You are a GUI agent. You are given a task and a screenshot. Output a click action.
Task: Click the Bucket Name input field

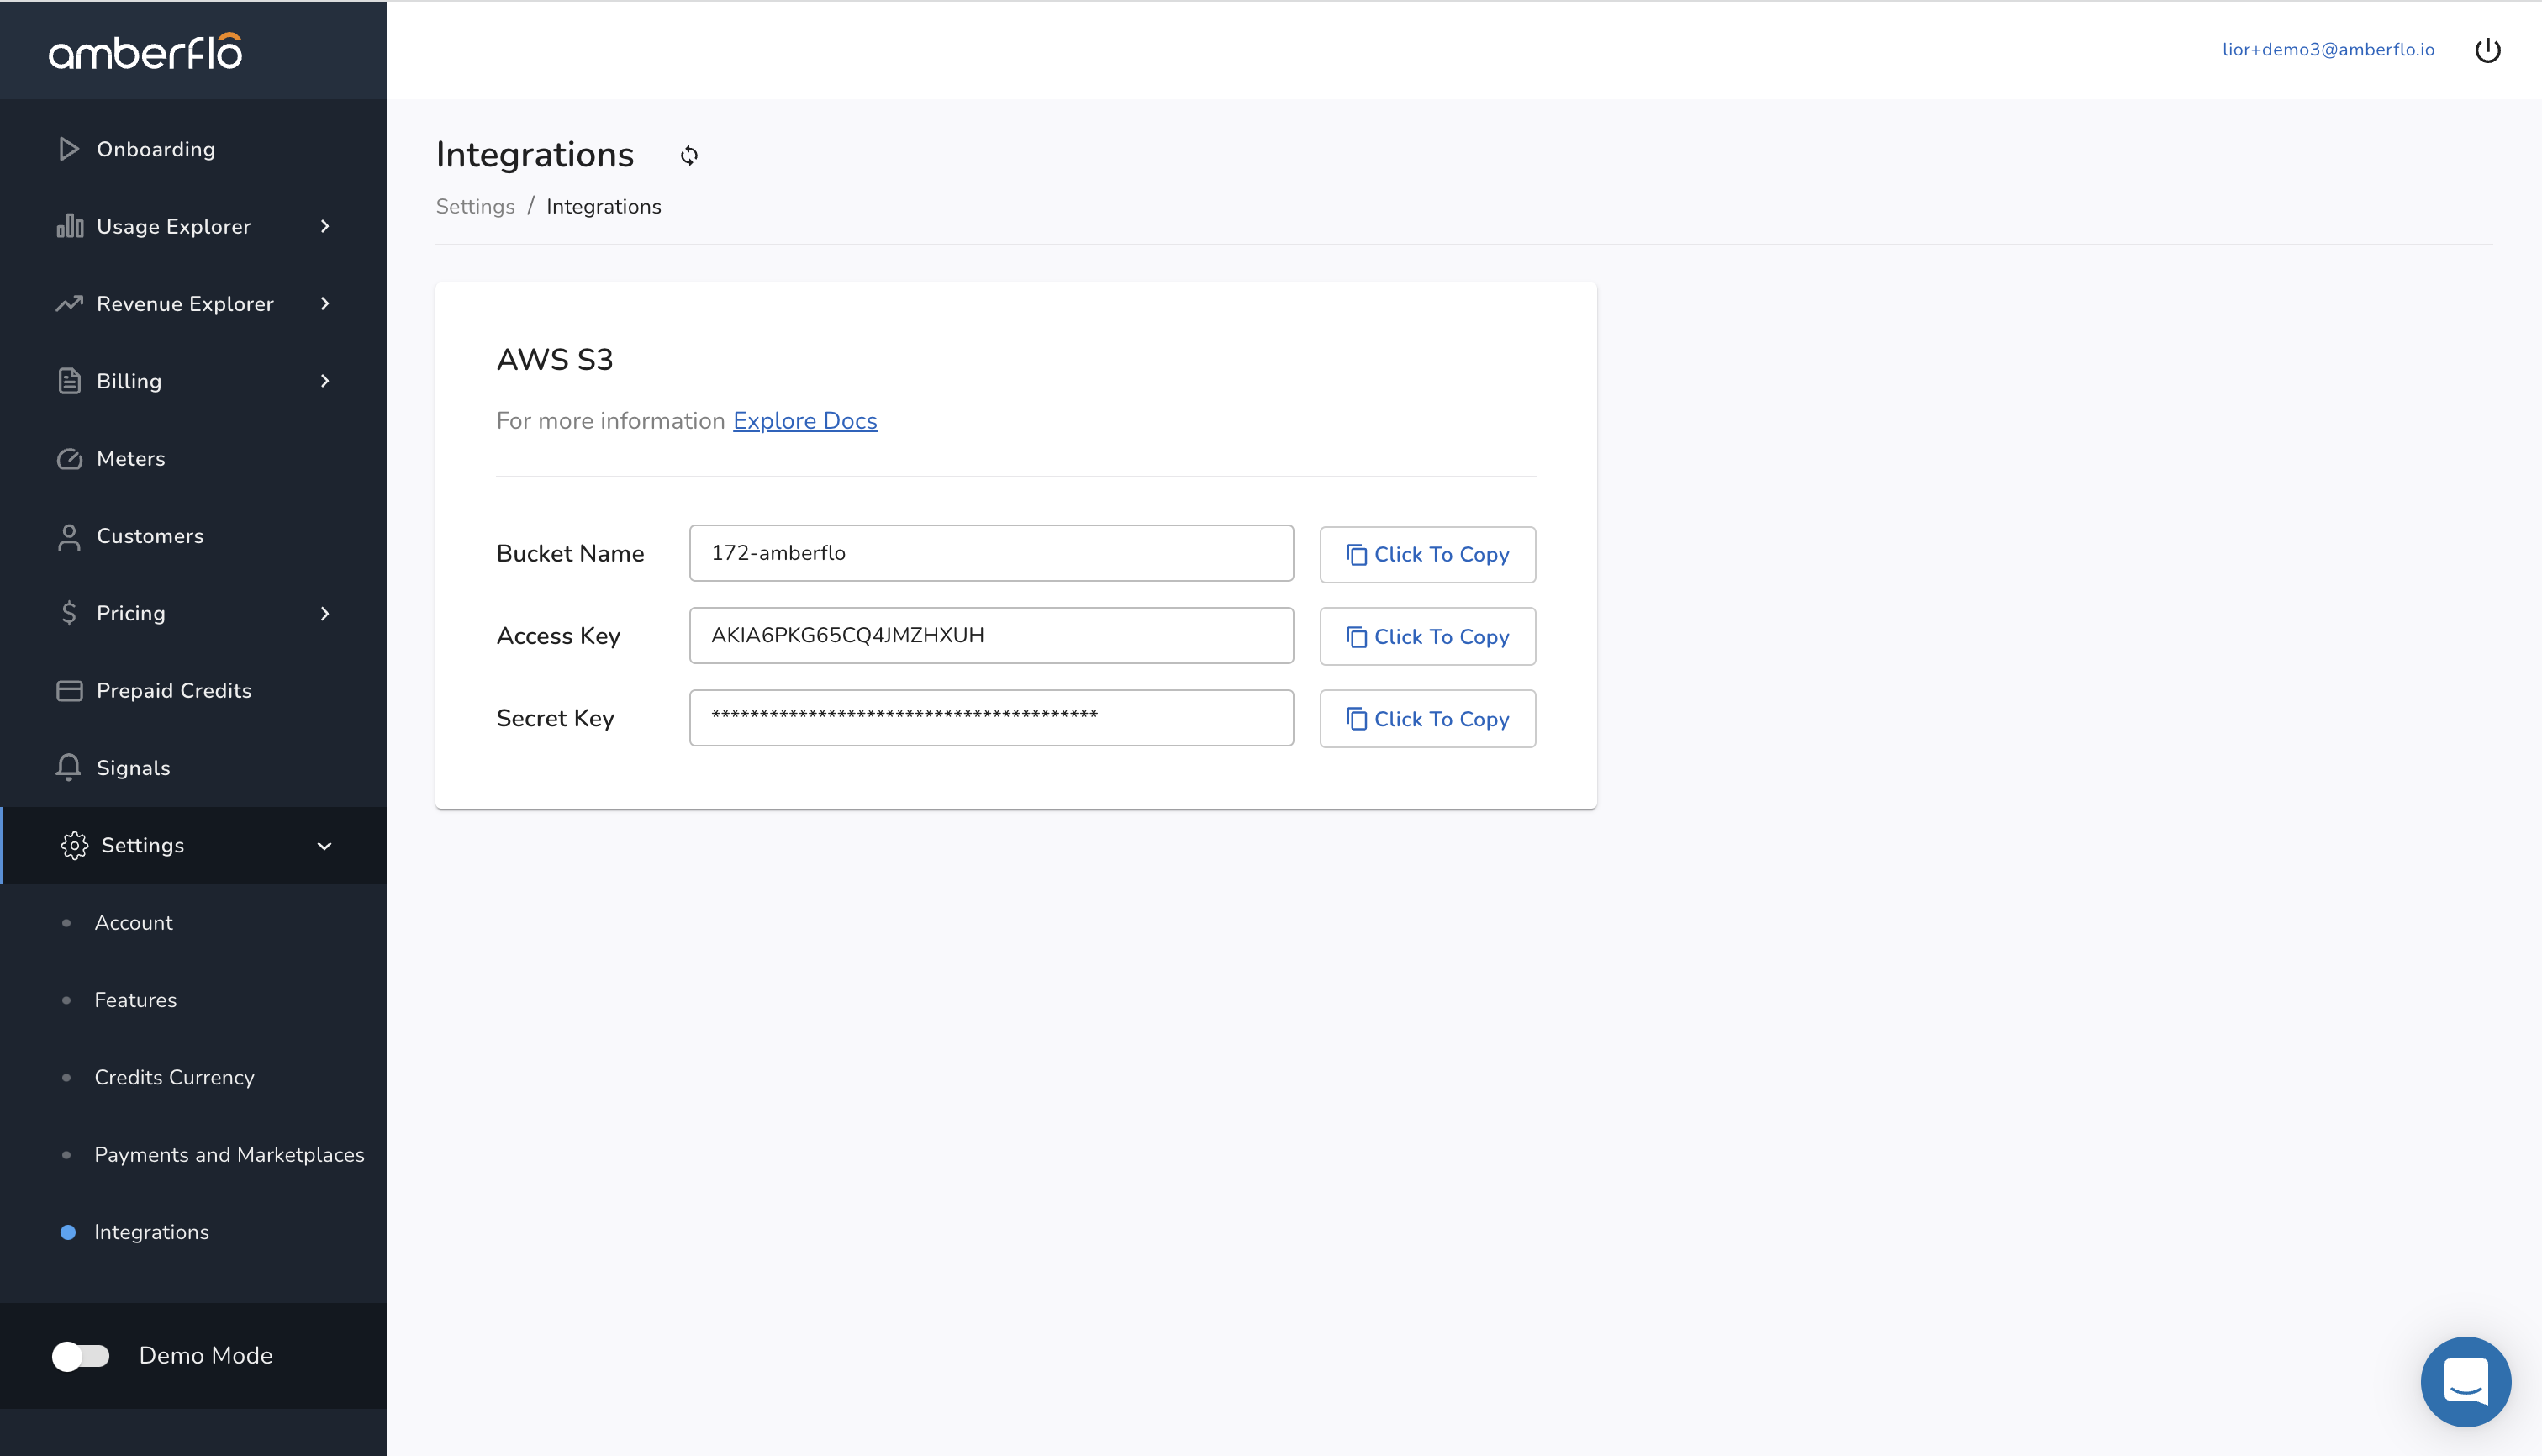point(990,553)
